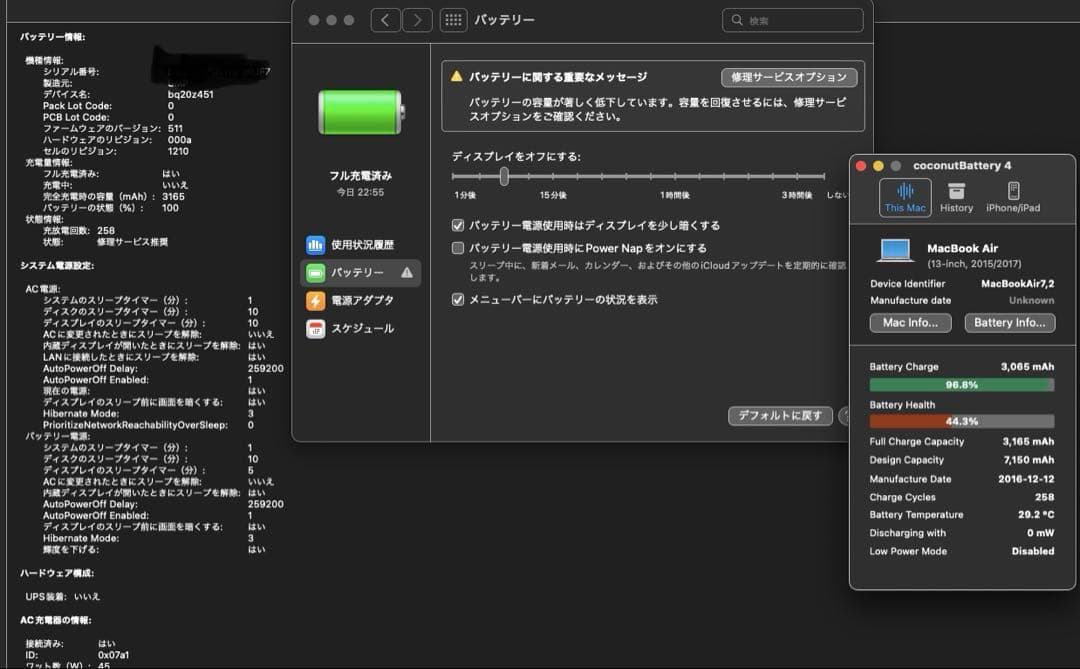Click the Low Power Mode Disabled value

[x=1032, y=551]
